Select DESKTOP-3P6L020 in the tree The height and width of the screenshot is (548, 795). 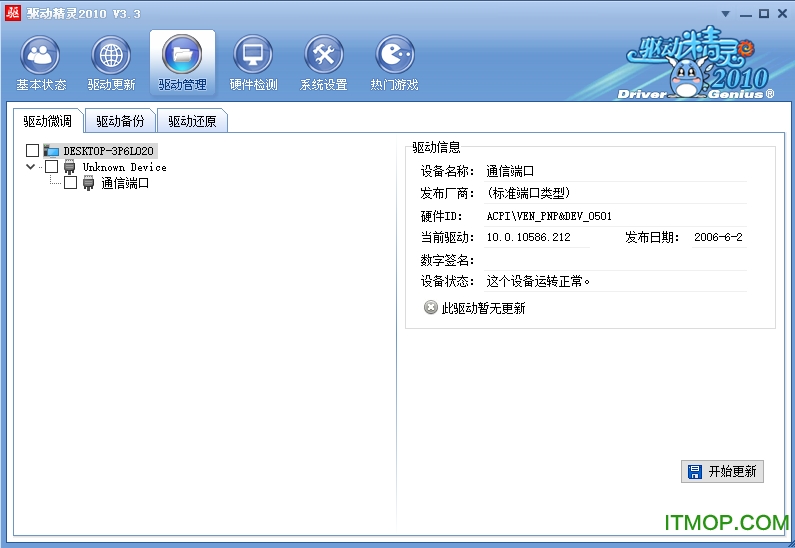108,151
